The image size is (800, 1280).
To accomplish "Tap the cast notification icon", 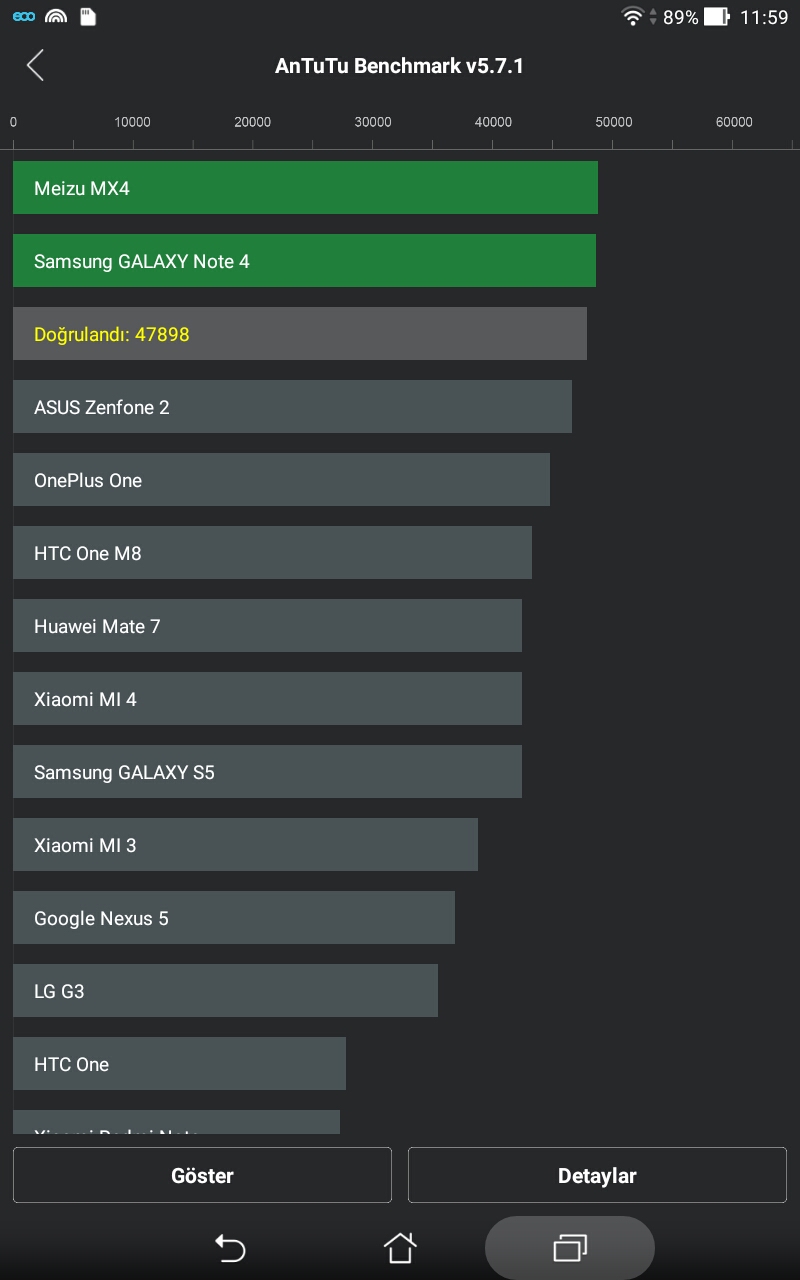I will 56,16.
